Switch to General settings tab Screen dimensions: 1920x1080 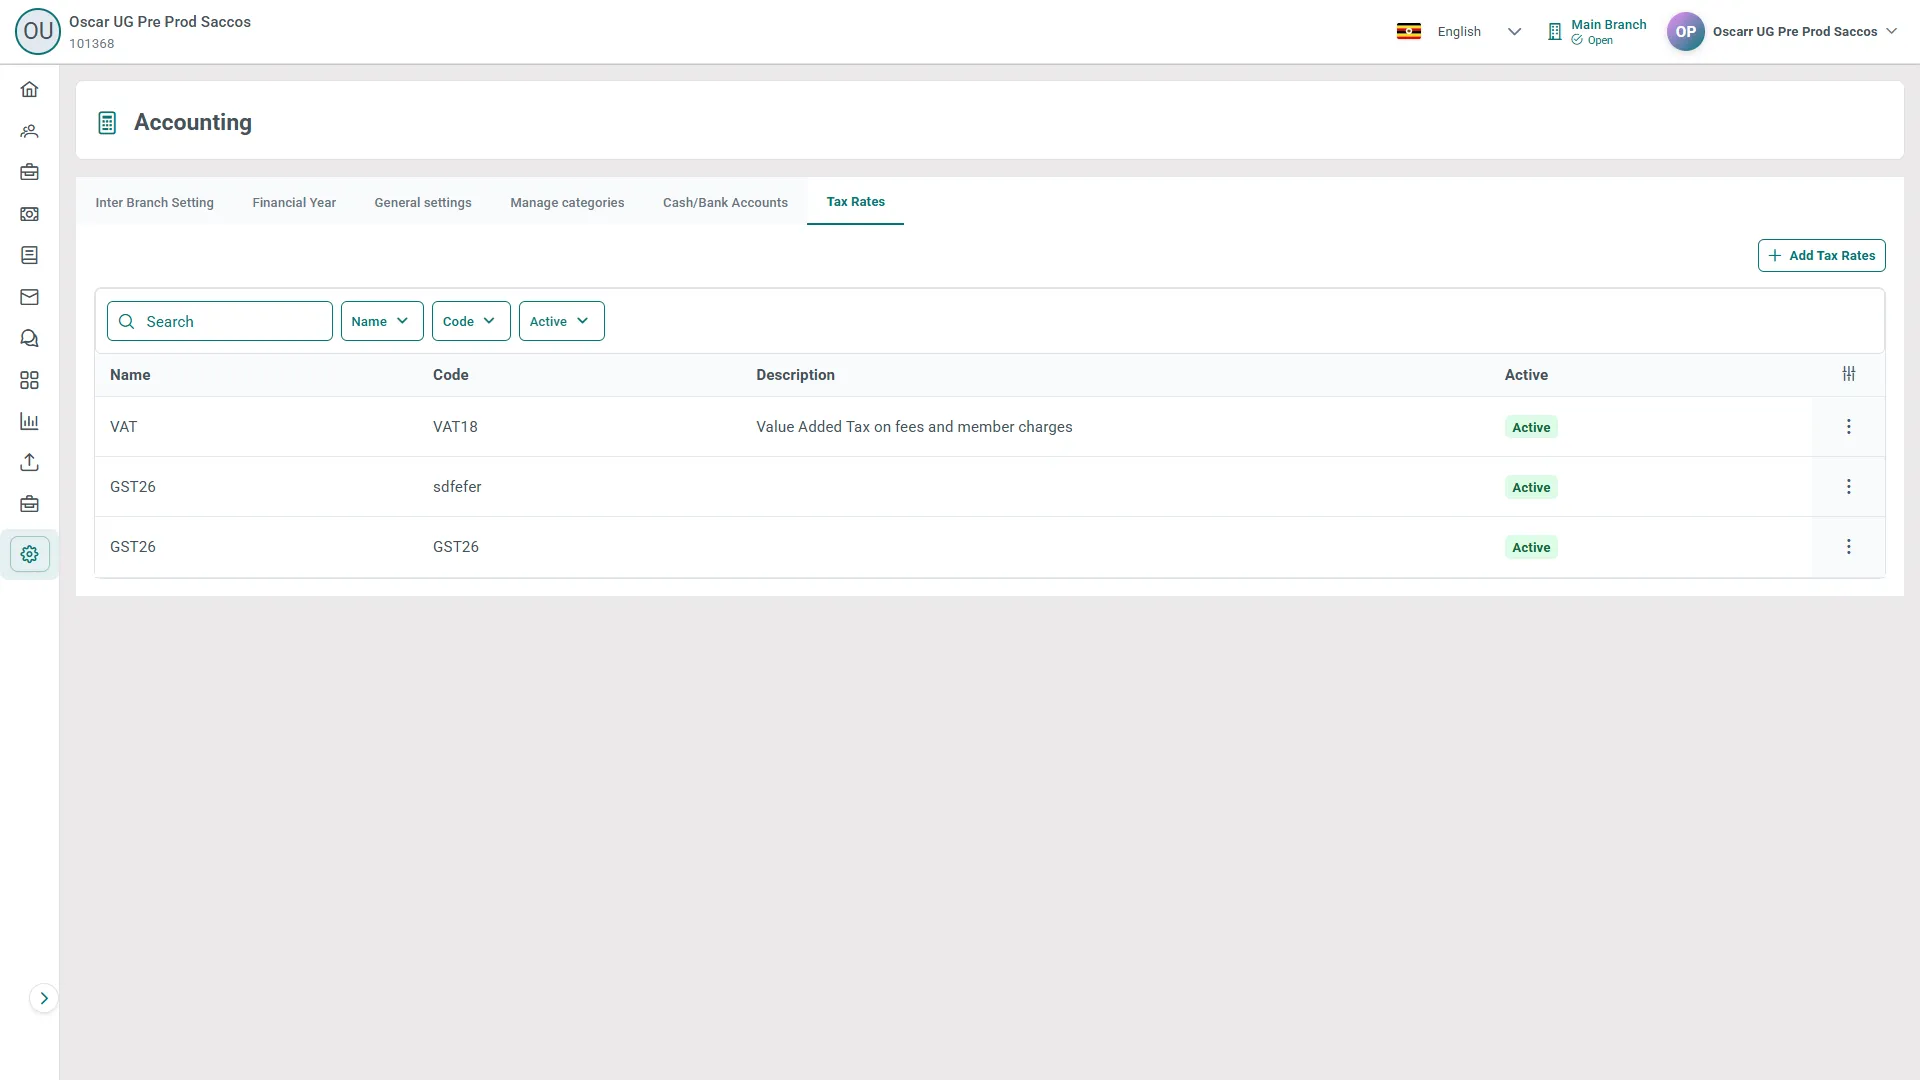[423, 202]
